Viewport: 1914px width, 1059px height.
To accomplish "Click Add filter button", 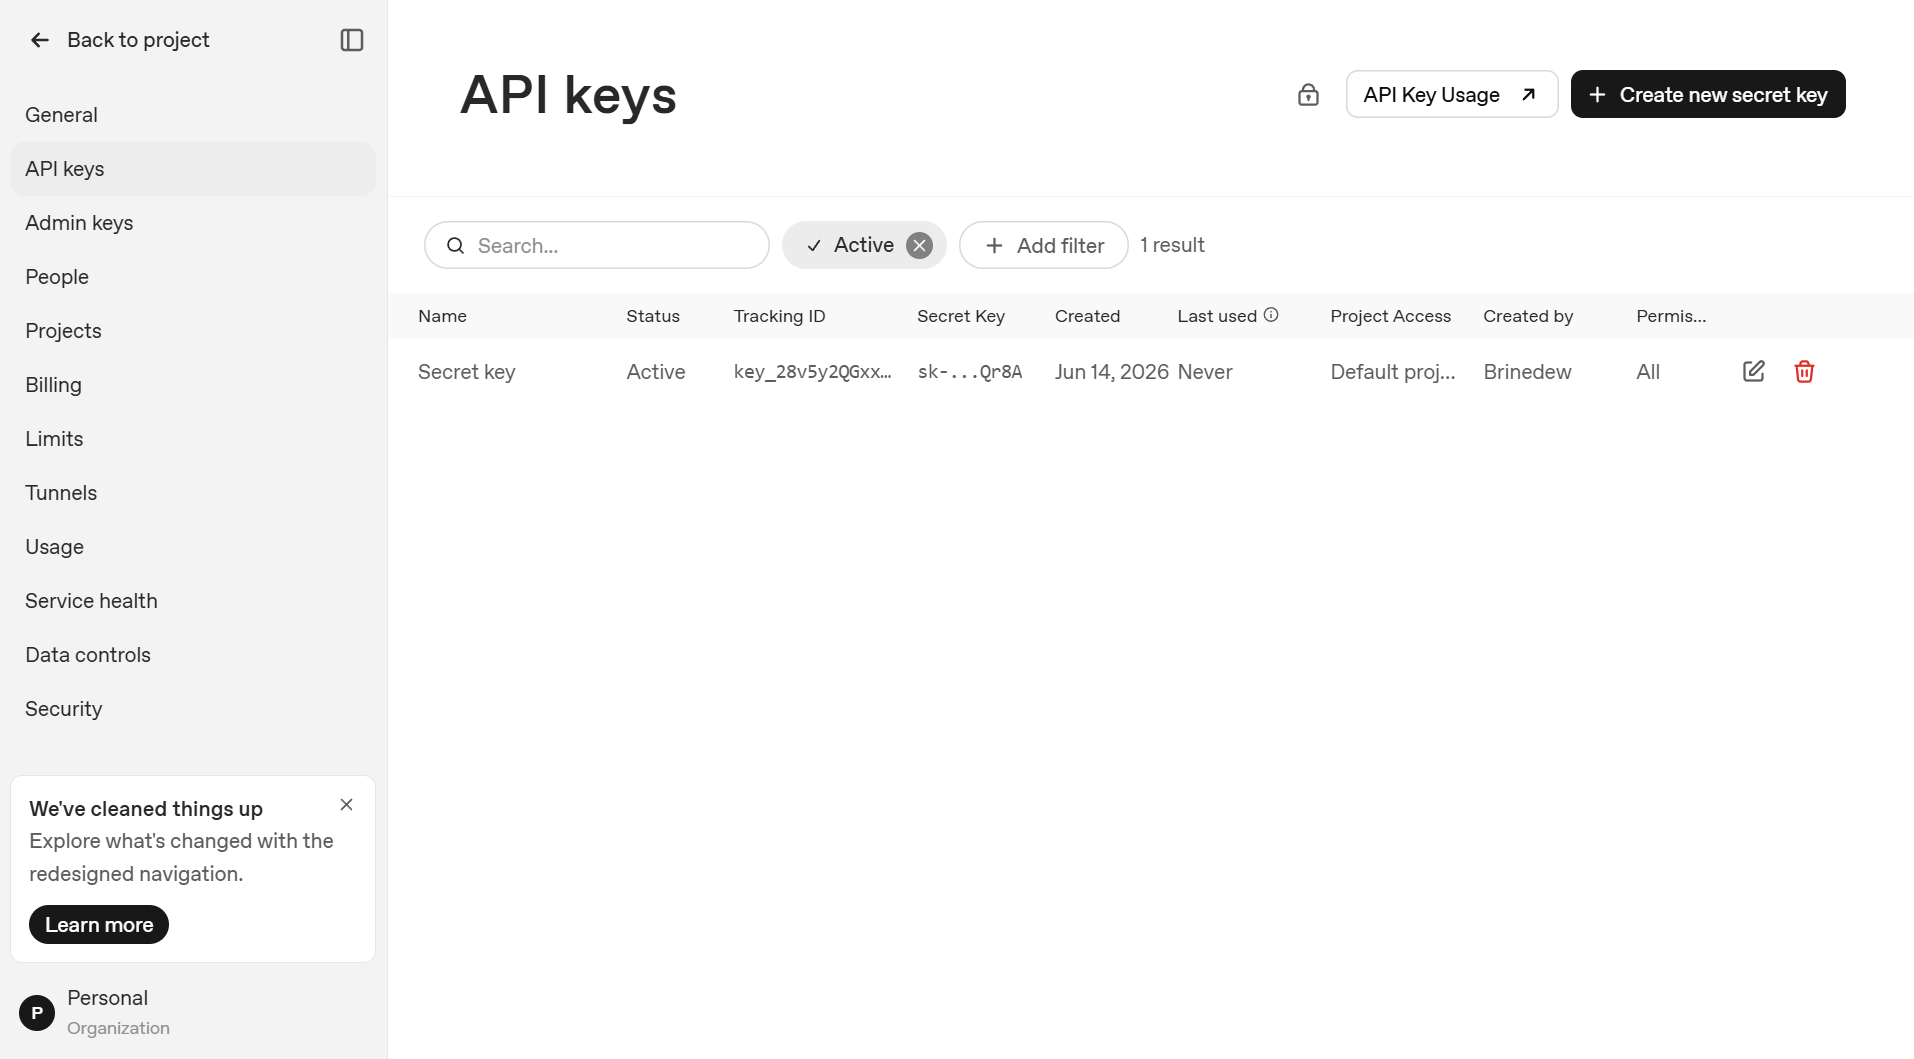I will (1043, 245).
